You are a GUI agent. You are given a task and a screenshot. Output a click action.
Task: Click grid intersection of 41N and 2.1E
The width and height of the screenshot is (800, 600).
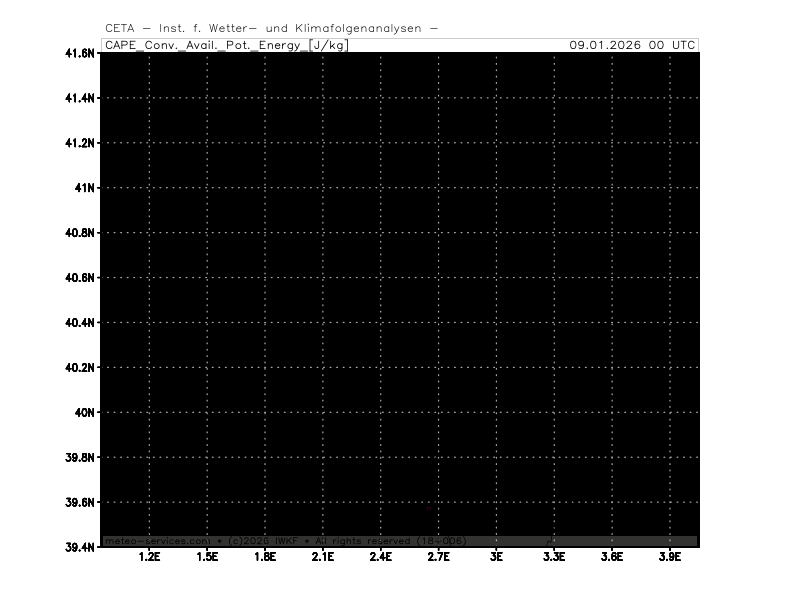tap(323, 188)
